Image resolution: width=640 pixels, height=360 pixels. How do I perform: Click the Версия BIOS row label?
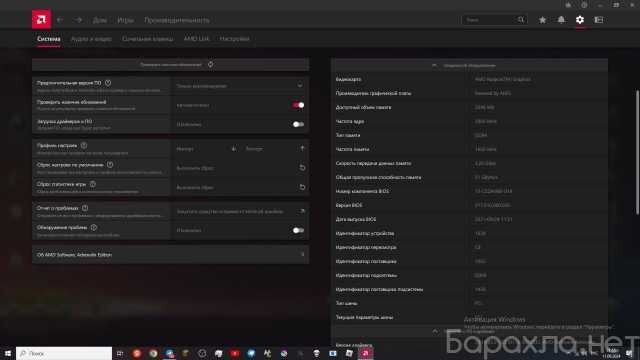click(x=349, y=205)
